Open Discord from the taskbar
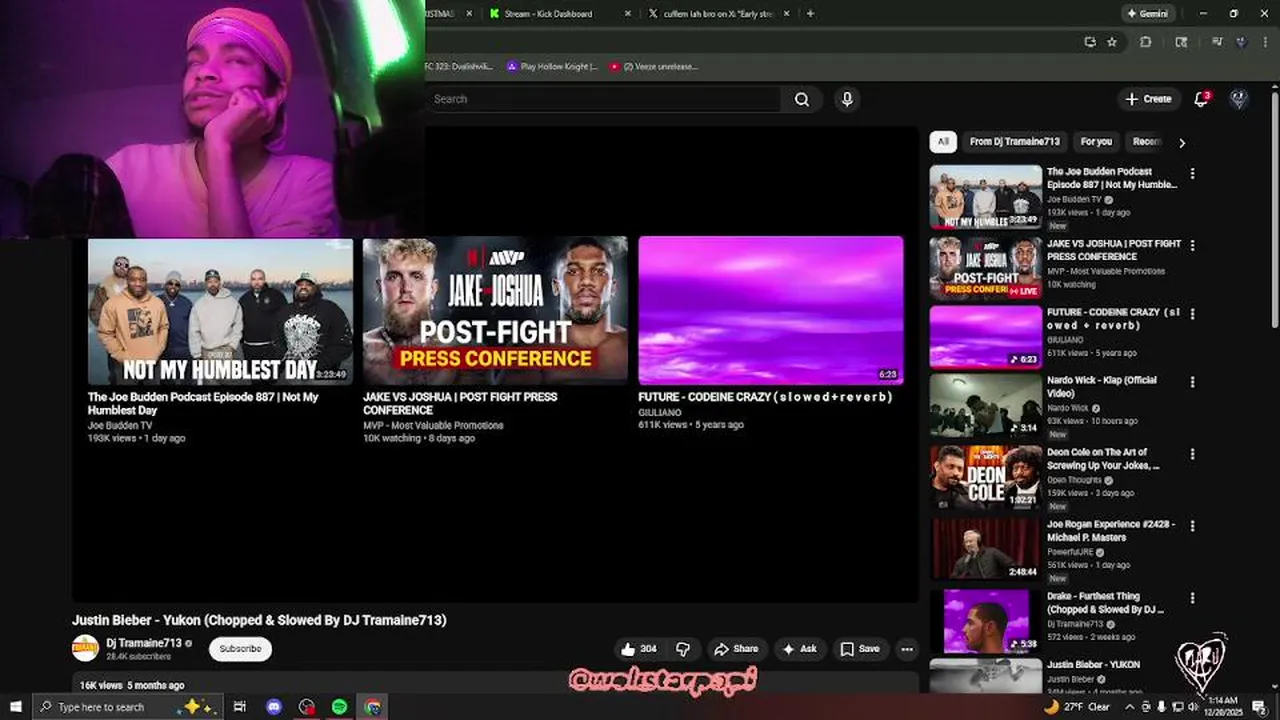 coord(274,707)
